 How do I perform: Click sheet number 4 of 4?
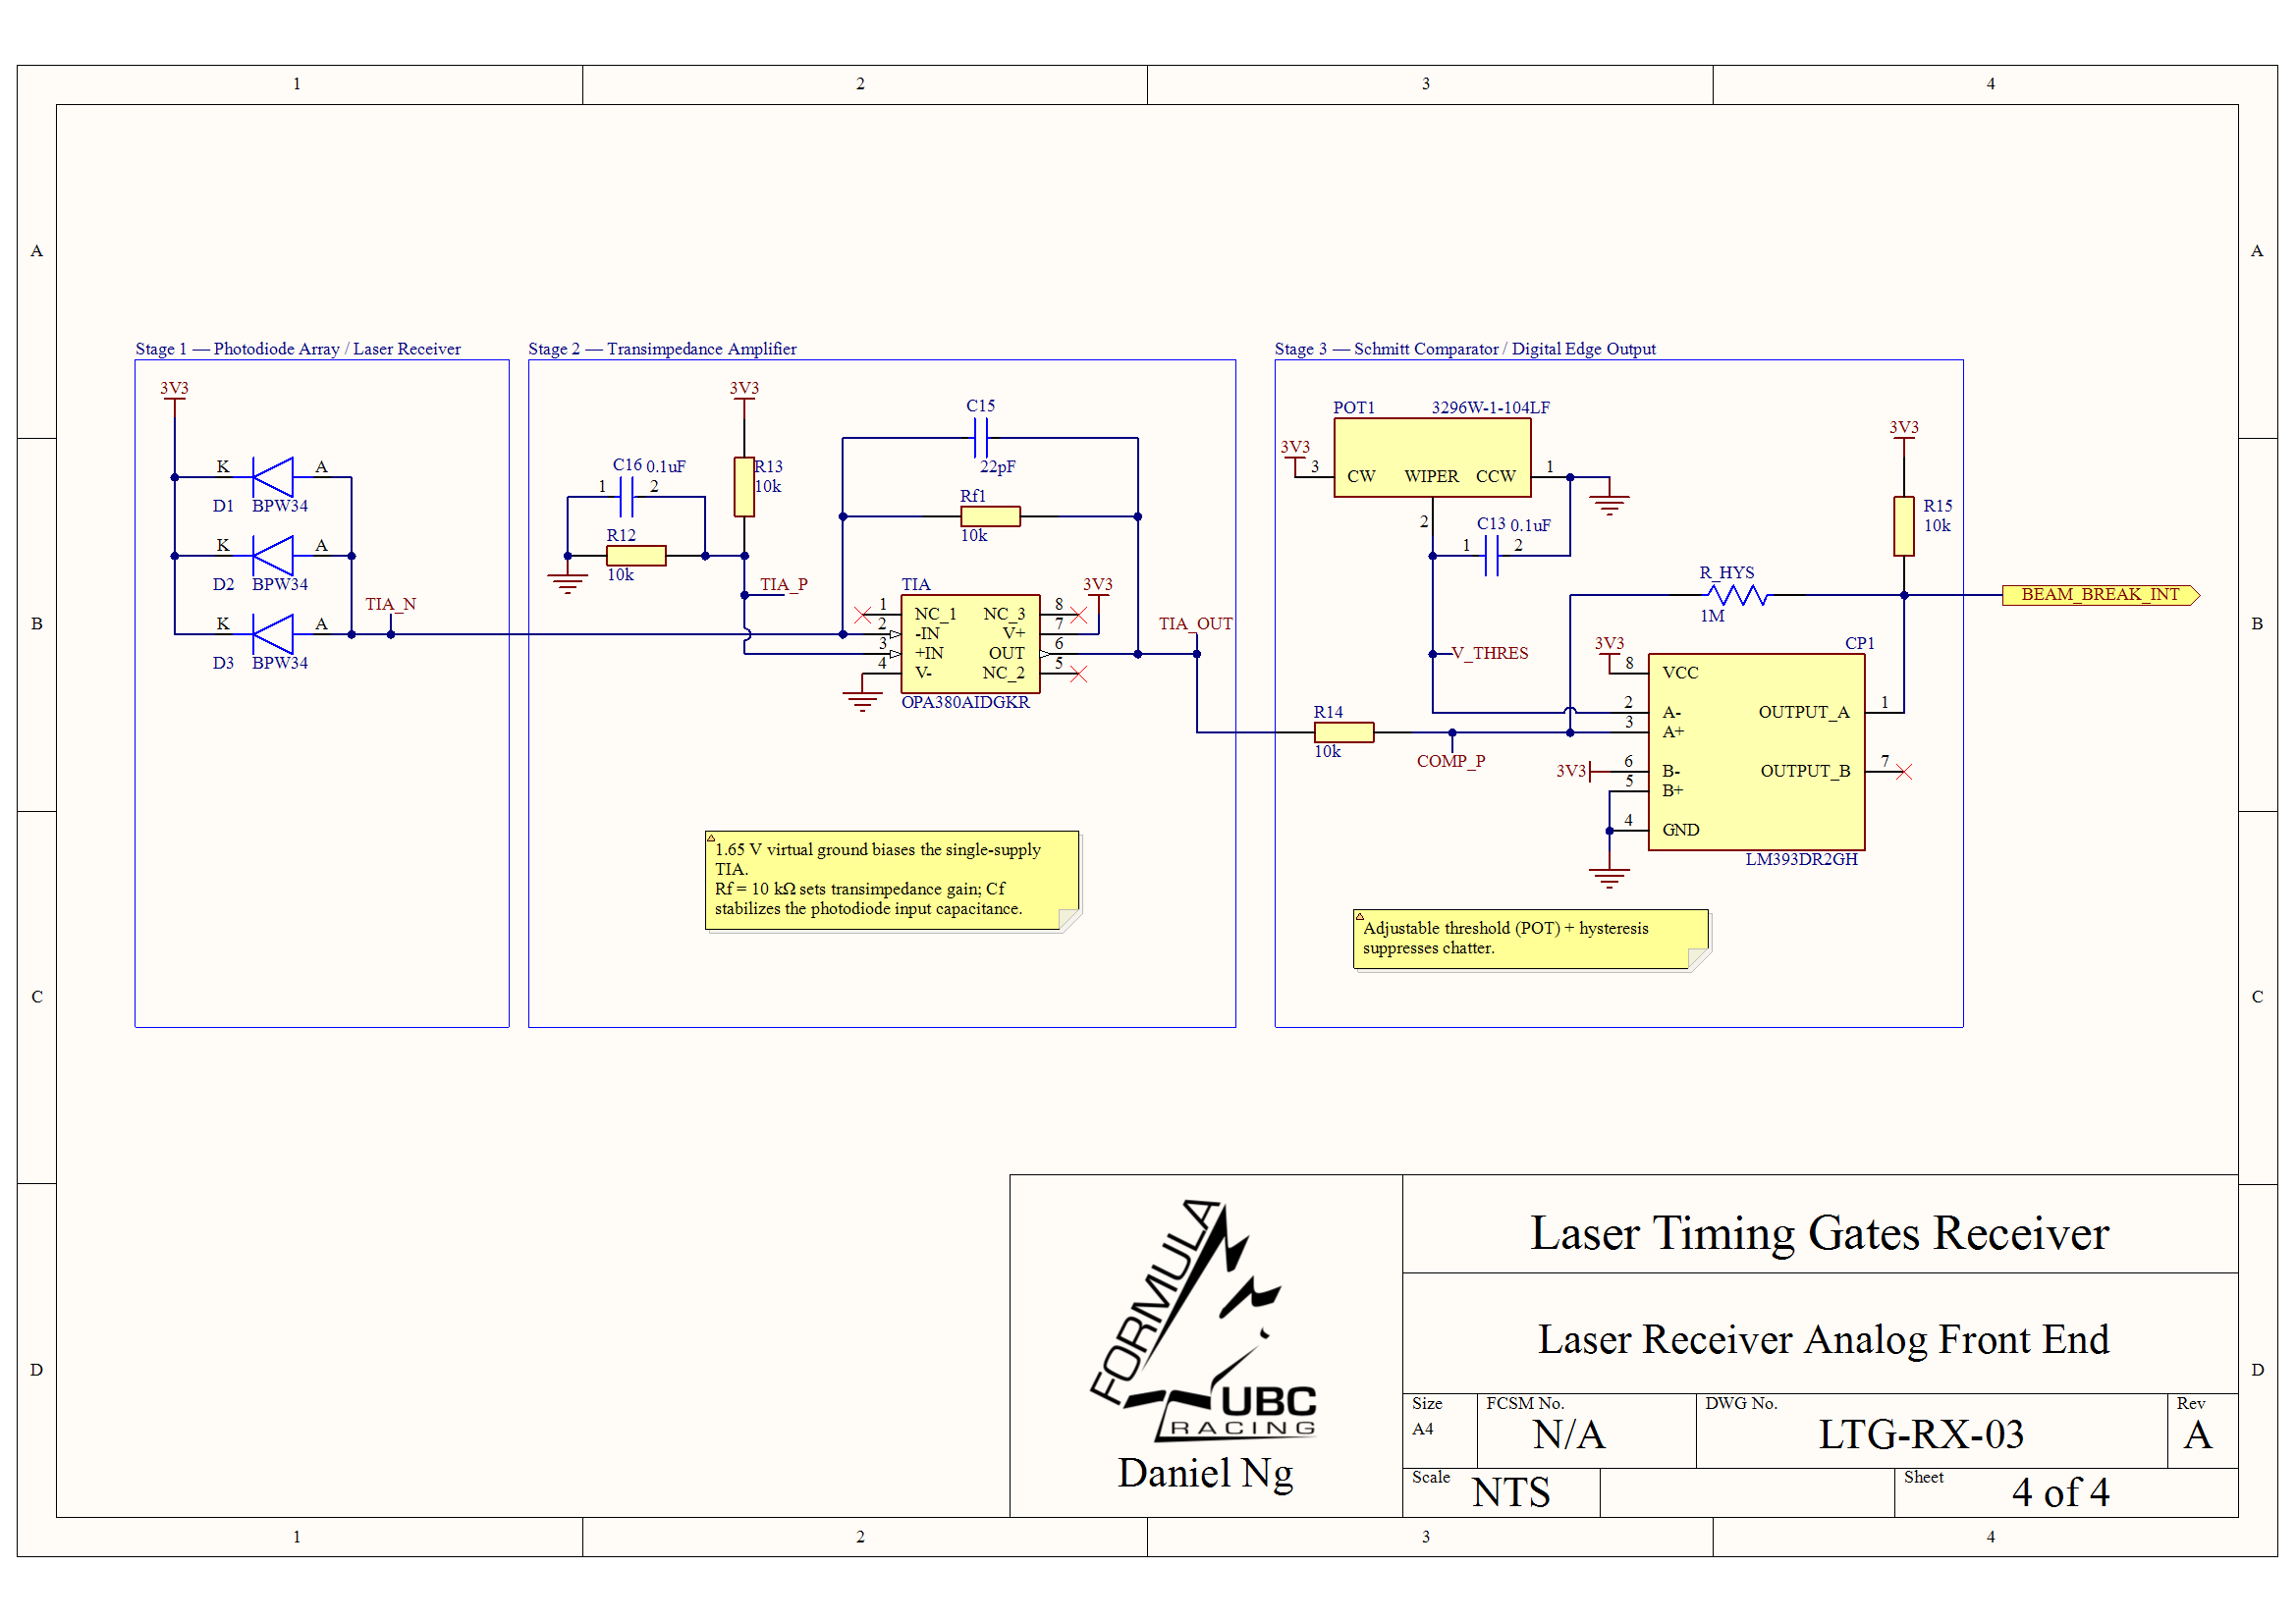(2060, 1493)
